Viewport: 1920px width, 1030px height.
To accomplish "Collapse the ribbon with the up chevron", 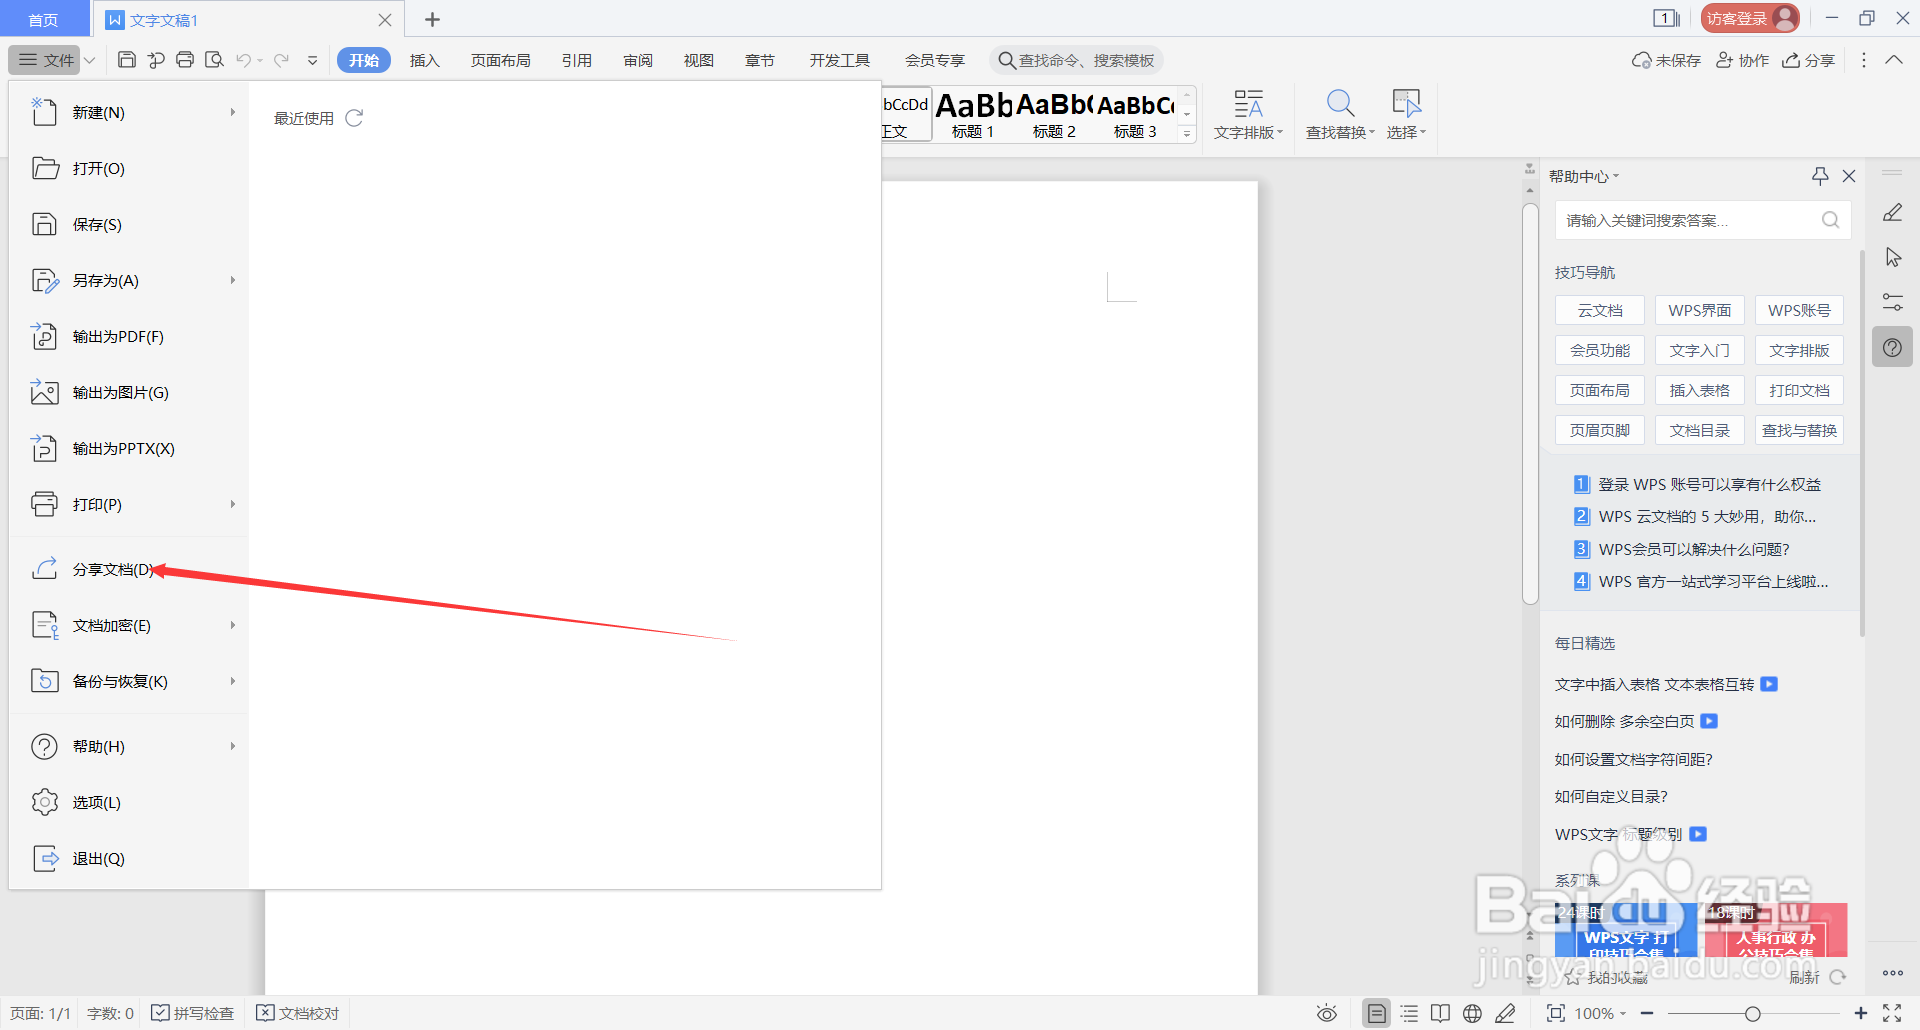I will (x=1894, y=60).
